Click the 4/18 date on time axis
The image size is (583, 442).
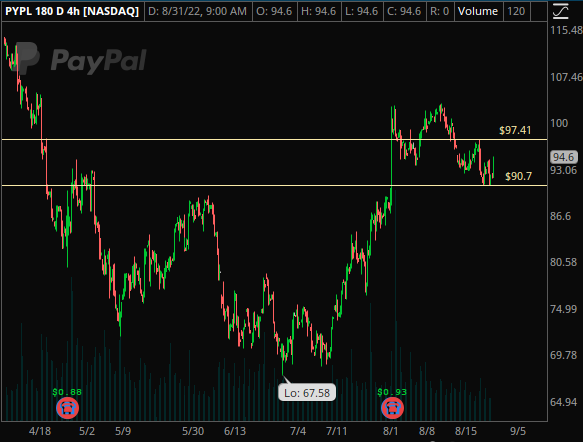40,431
